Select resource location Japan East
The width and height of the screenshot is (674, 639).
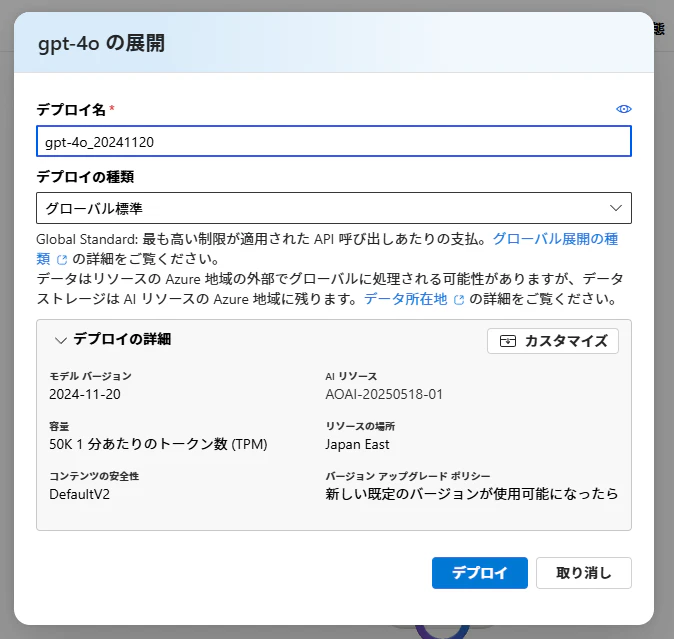357,444
